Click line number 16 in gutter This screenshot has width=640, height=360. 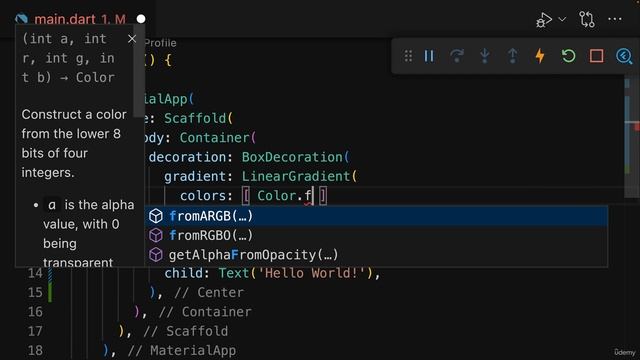[x=35, y=312]
